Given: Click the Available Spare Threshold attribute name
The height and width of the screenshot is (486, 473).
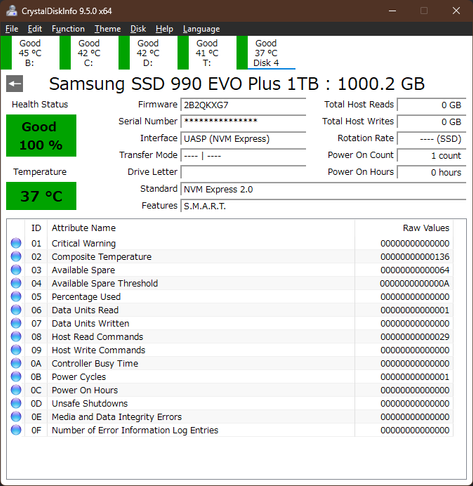Looking at the screenshot, I should [105, 284].
